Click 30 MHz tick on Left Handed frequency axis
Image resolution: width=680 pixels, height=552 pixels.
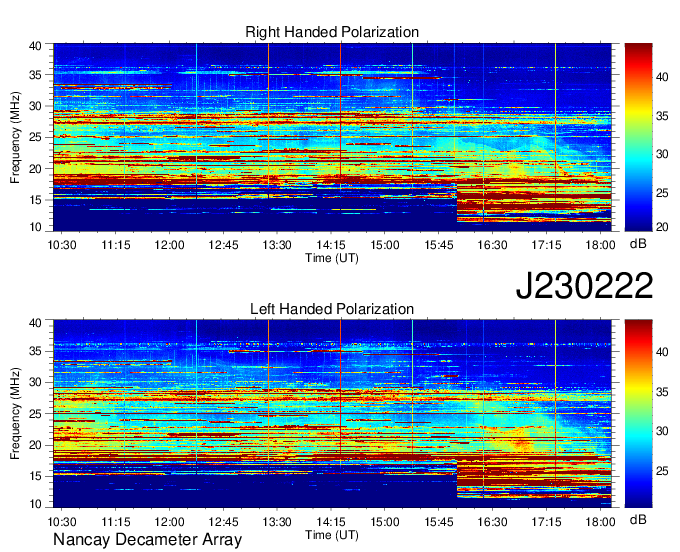point(35,382)
